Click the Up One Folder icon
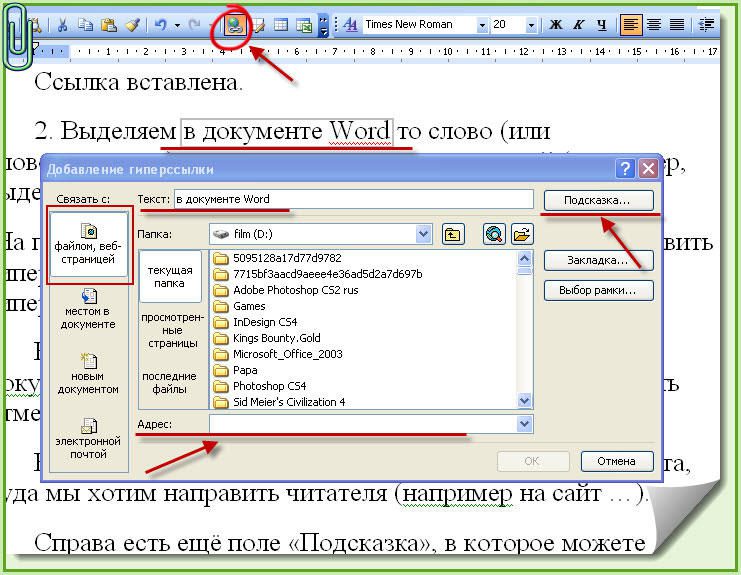Screen dimensions: 741x575 pyautogui.click(x=453, y=234)
